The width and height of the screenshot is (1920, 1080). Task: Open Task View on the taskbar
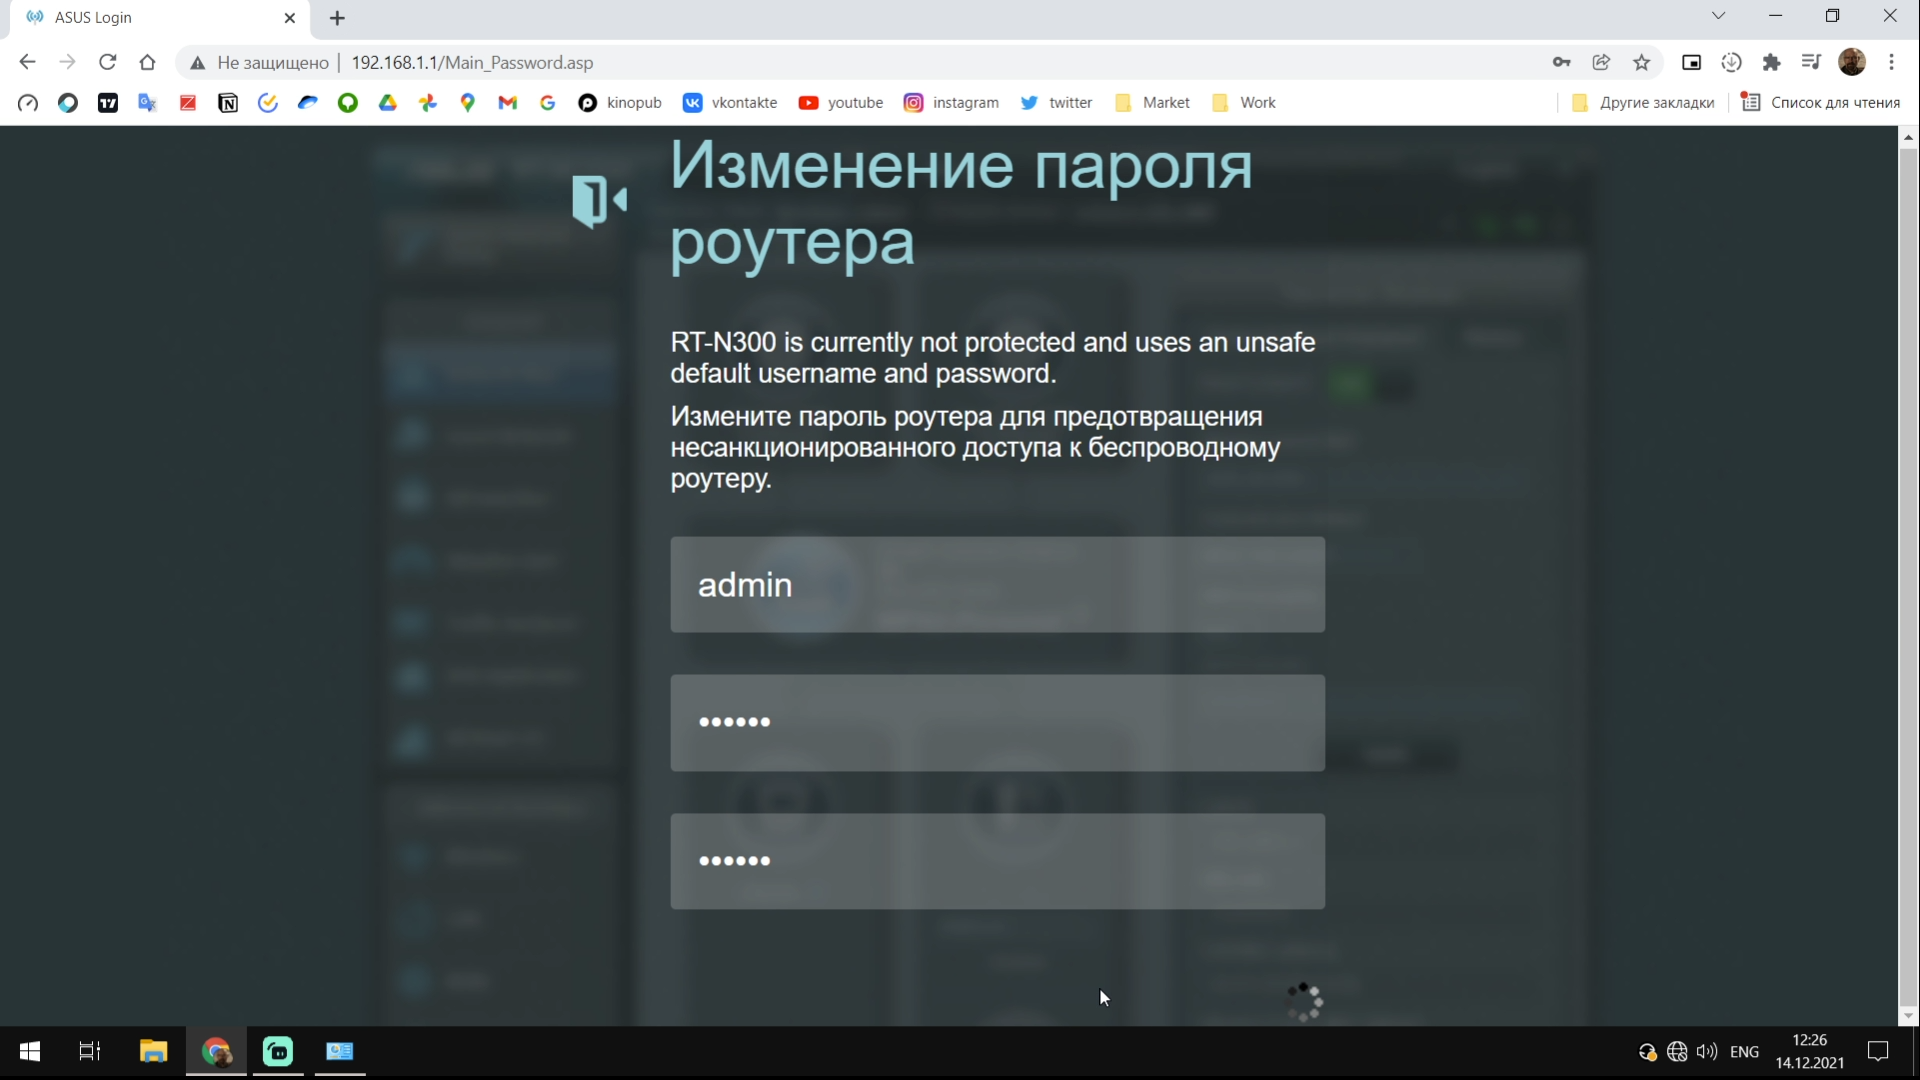[x=90, y=1051]
